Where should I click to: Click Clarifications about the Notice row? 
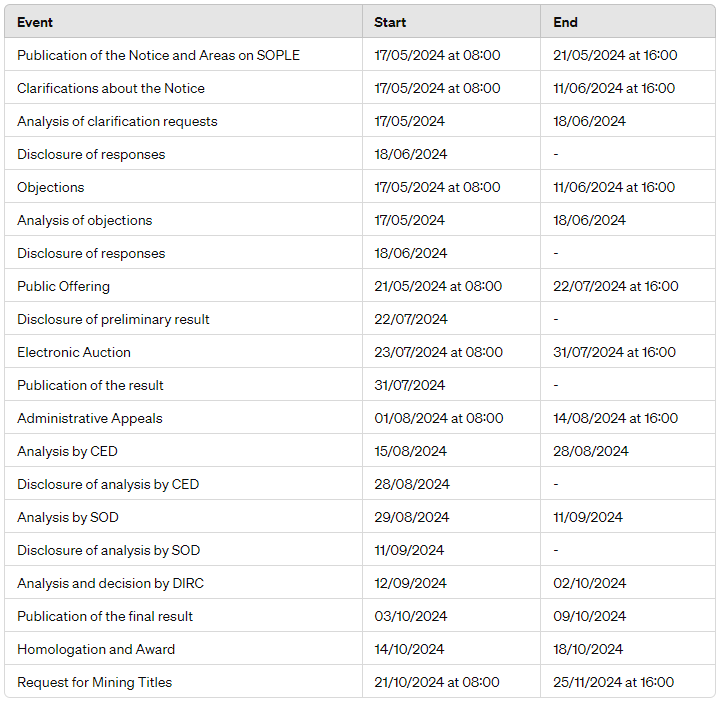111,88
